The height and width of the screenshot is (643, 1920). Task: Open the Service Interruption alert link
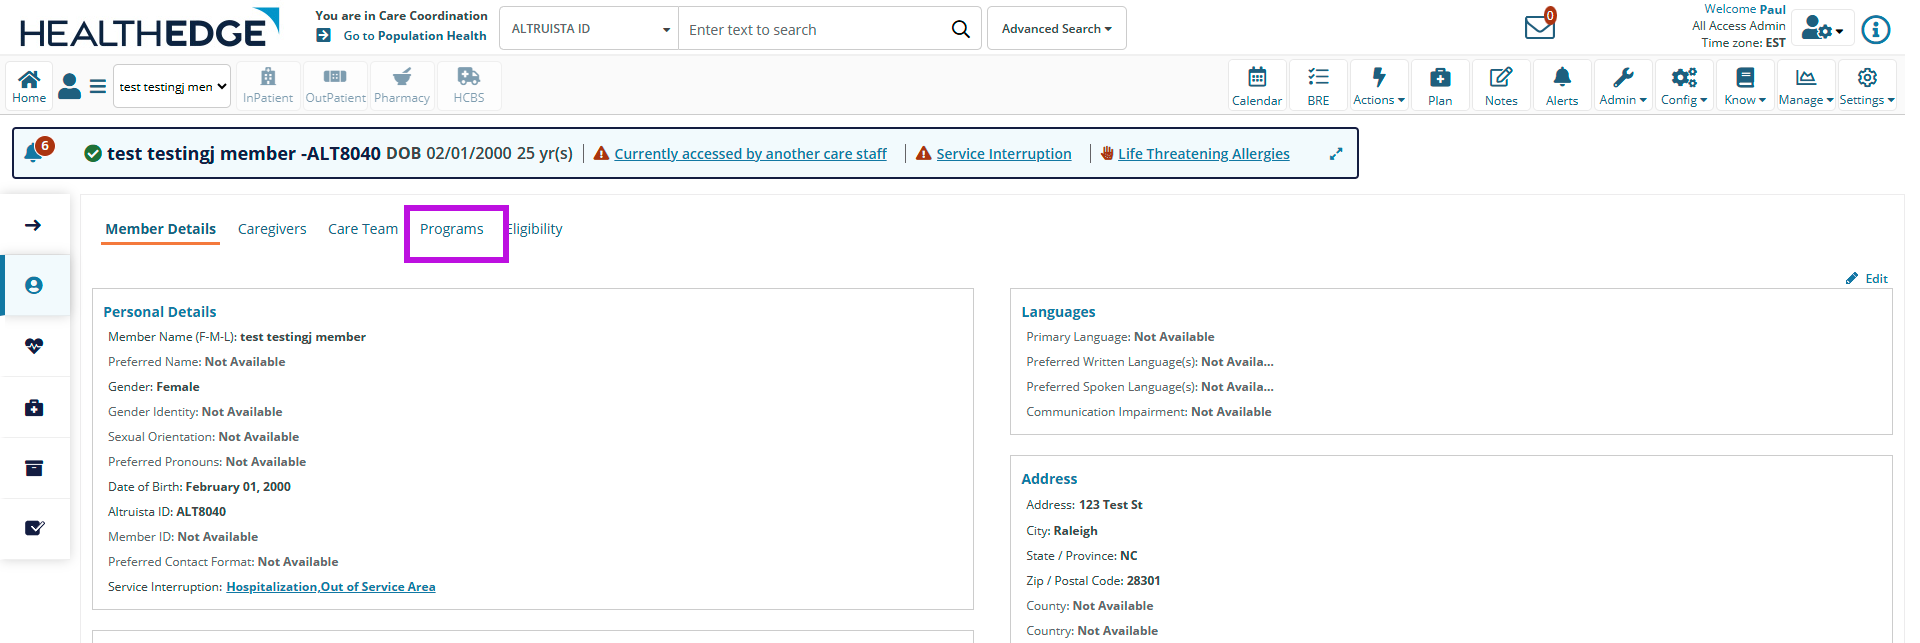[x=1003, y=154]
